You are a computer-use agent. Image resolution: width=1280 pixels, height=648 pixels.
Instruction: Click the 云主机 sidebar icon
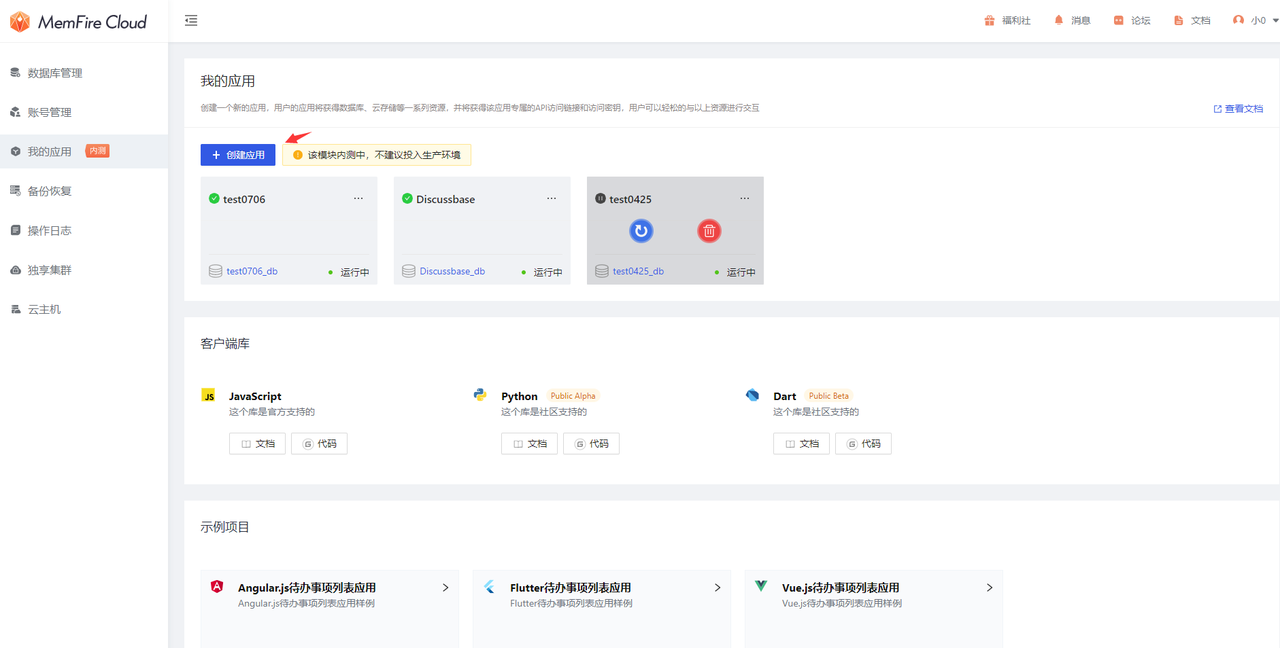45,309
